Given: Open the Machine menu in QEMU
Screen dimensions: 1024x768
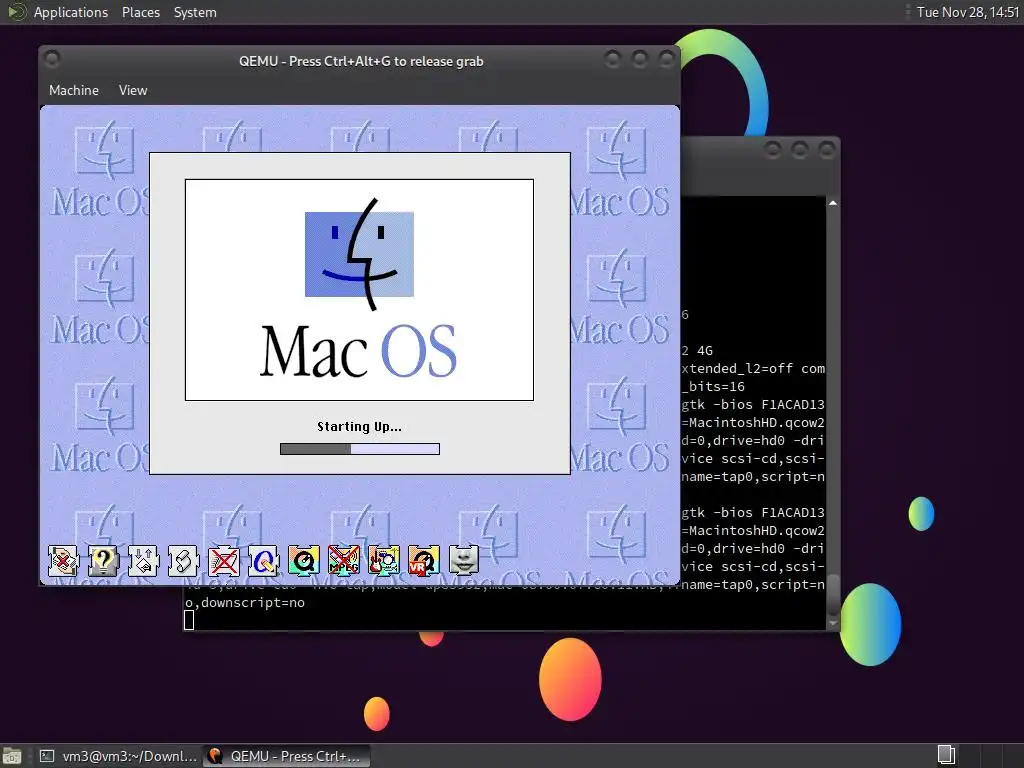Looking at the screenshot, I should coord(74,90).
